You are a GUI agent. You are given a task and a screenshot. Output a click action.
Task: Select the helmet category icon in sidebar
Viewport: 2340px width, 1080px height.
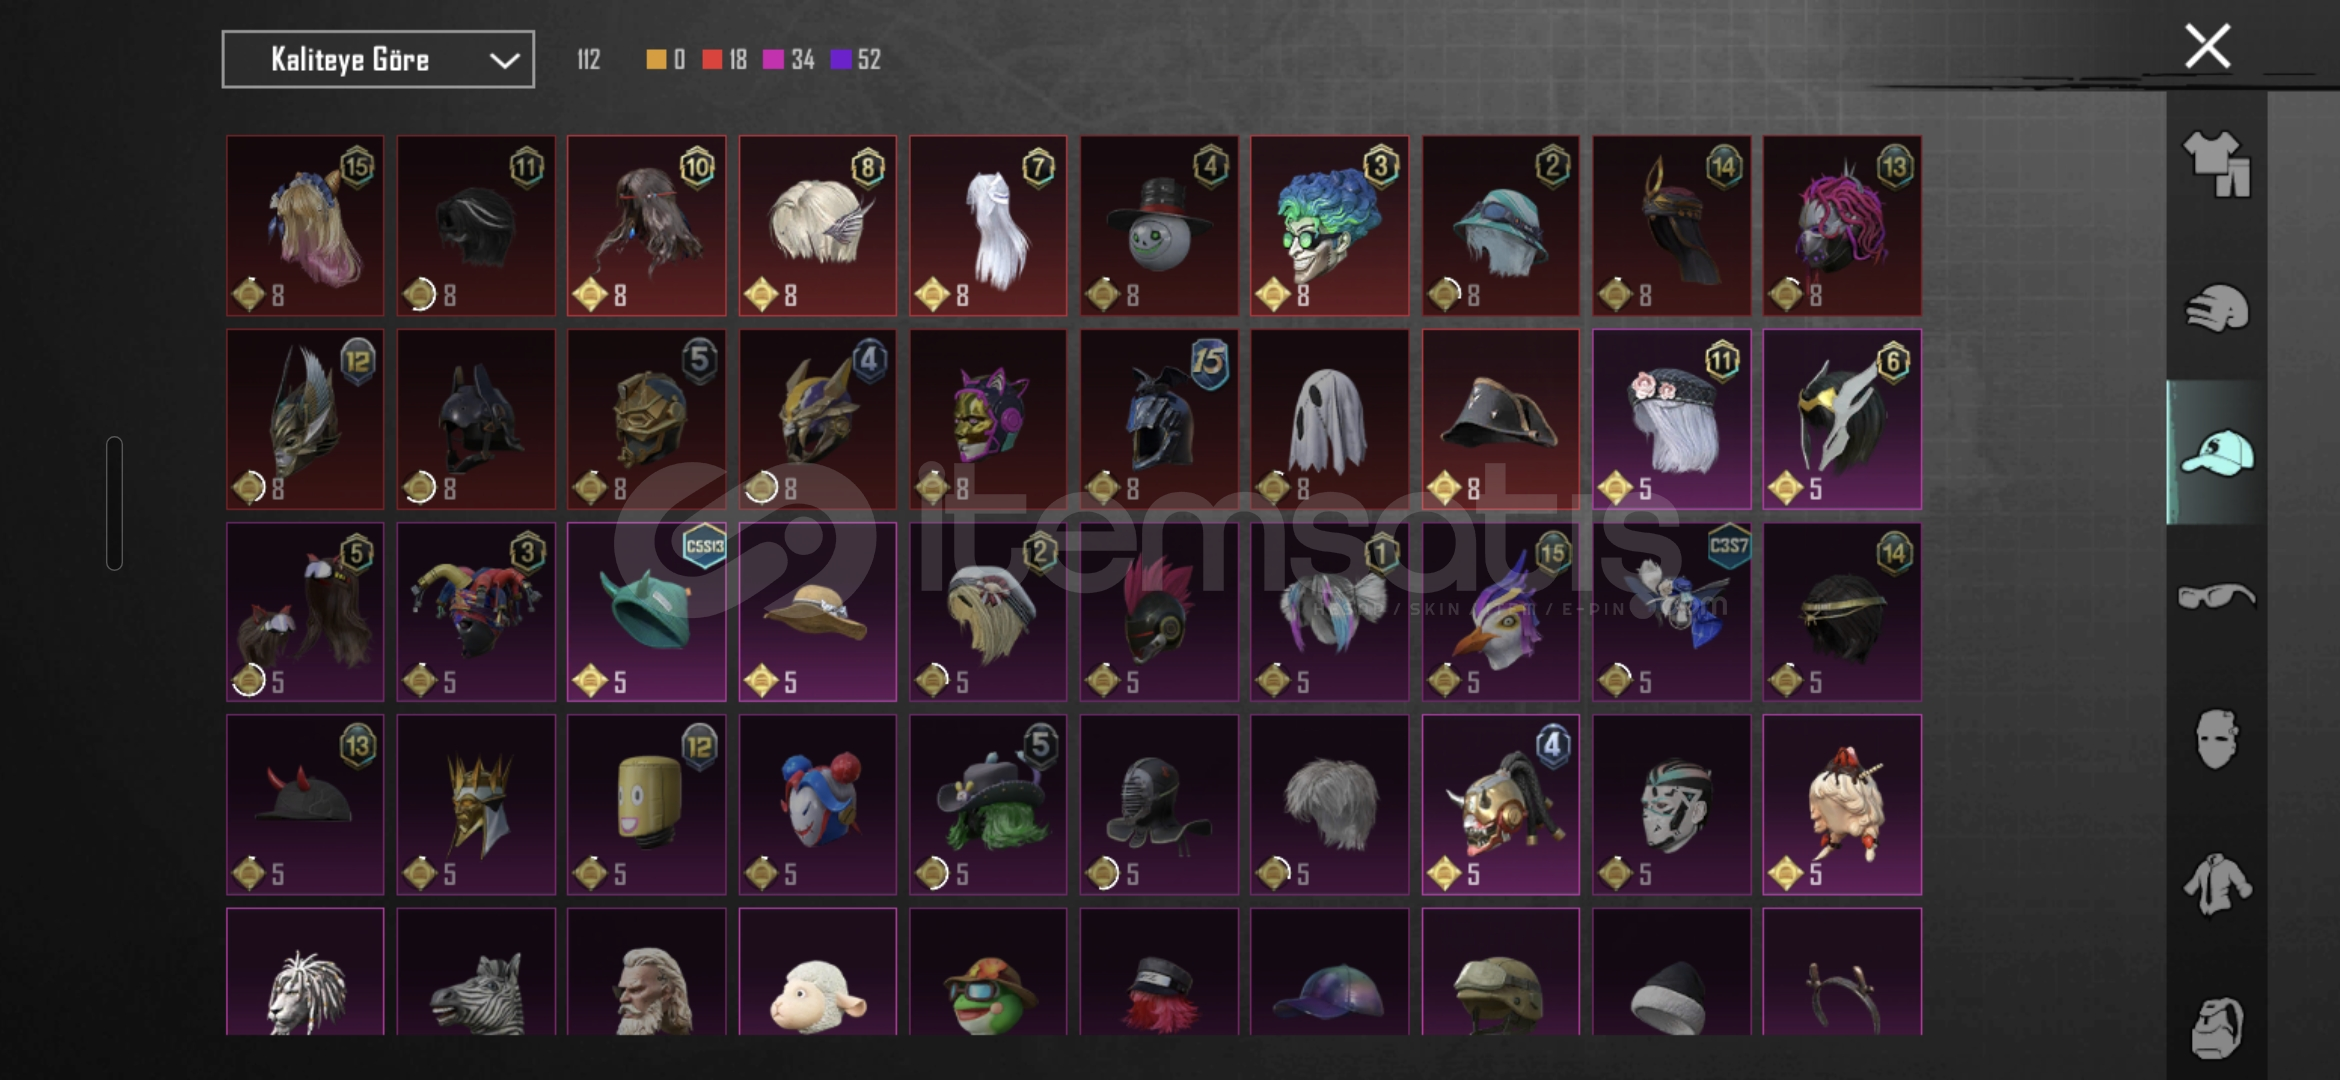[2216, 309]
